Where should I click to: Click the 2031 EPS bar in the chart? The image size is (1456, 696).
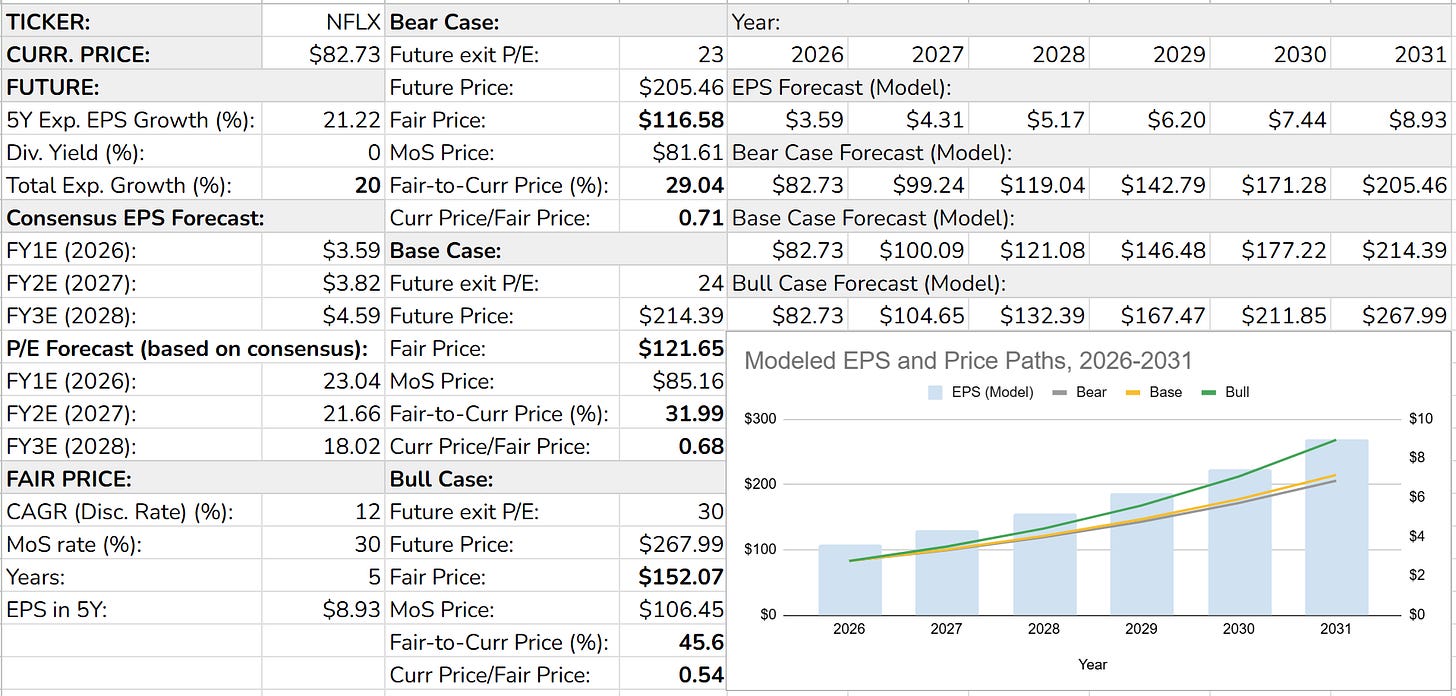(1336, 527)
